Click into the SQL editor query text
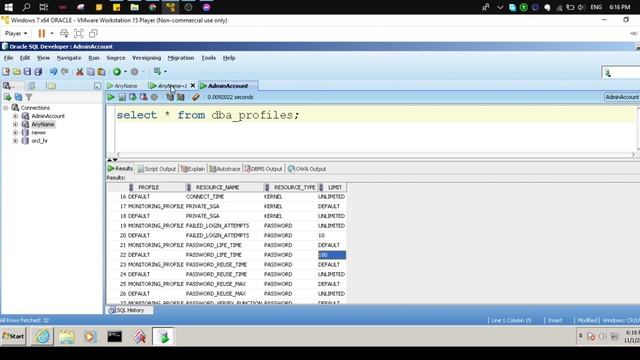Screen dimensions: 640x360 208,115
